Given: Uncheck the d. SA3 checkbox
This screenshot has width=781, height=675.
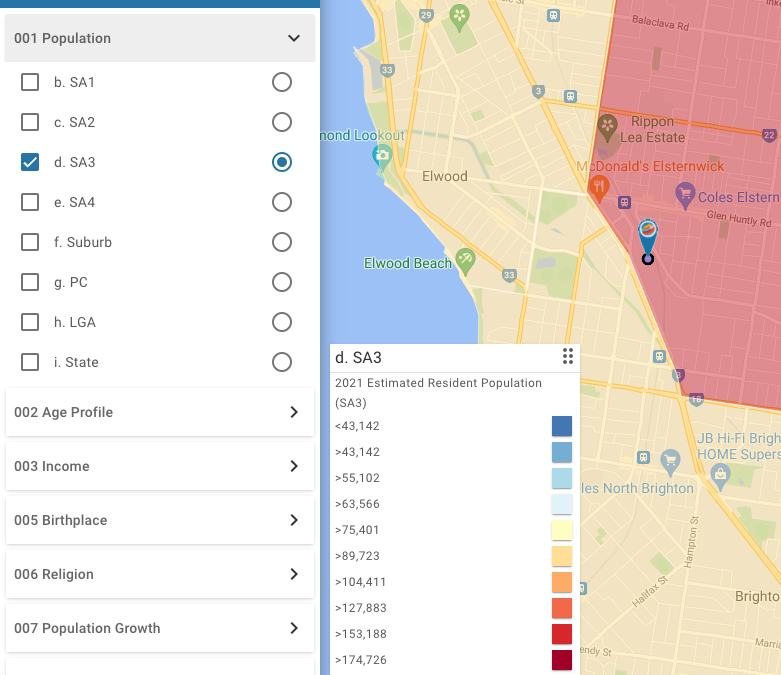Looking at the screenshot, I should [31, 162].
